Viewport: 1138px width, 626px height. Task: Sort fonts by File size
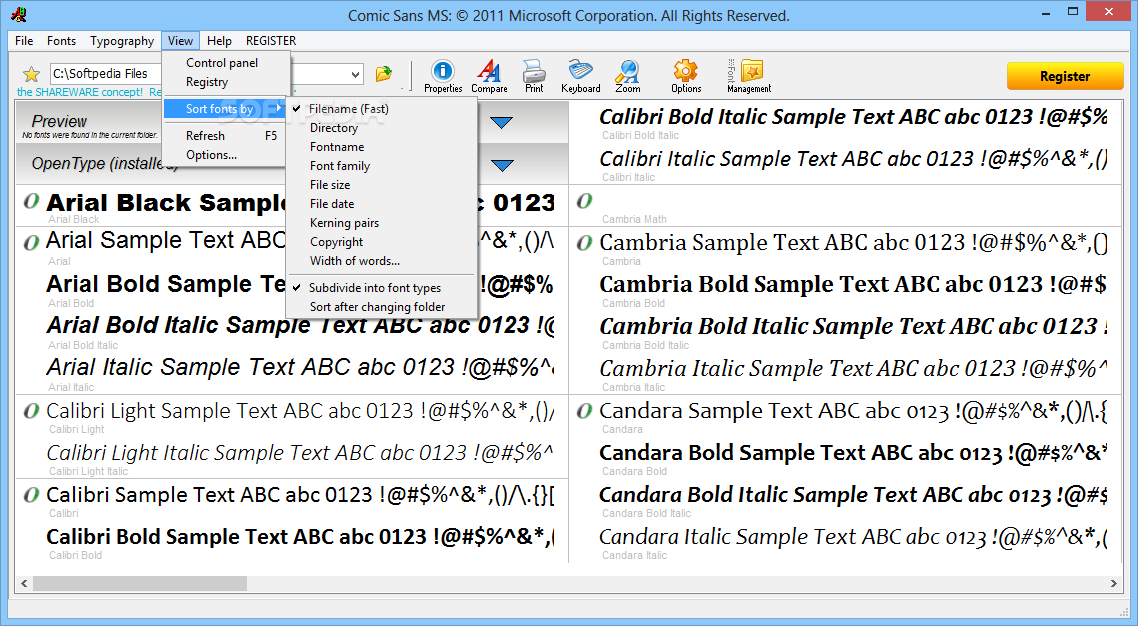[382, 185]
